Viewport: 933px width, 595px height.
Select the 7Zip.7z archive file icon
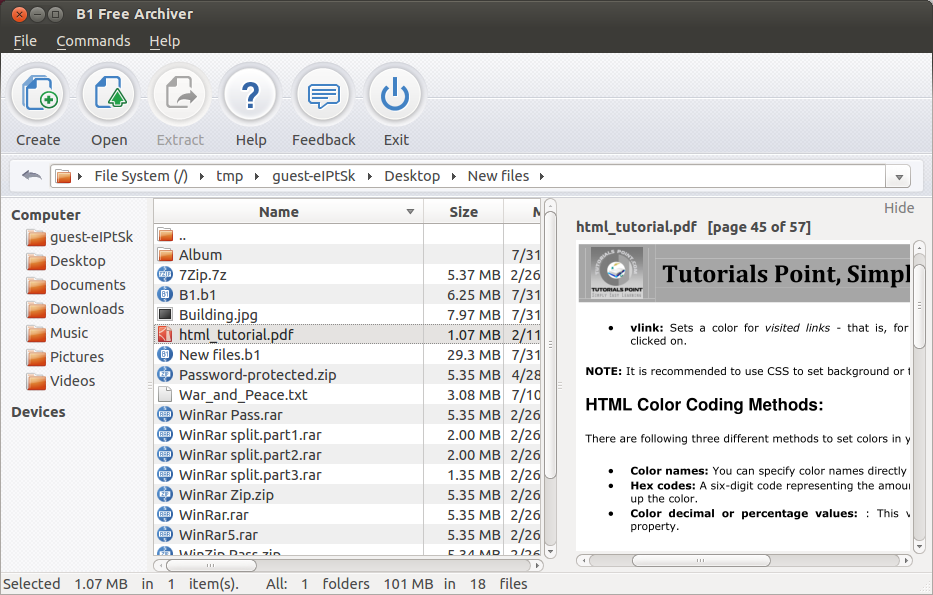[165, 275]
